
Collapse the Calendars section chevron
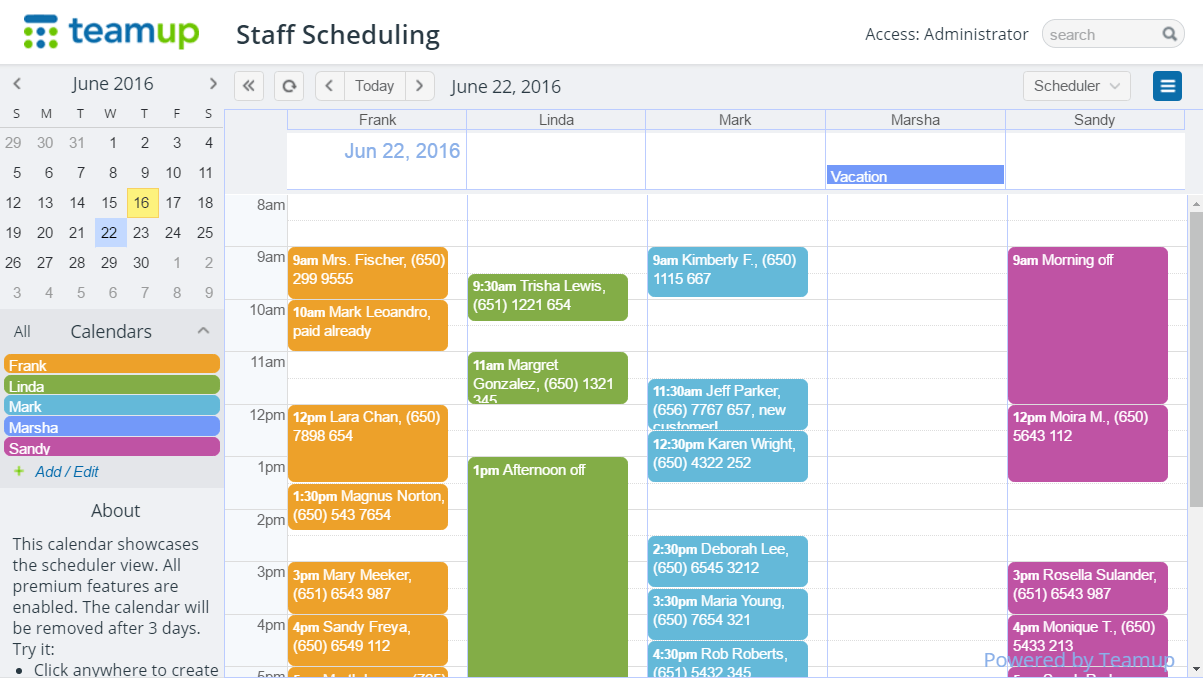point(203,331)
